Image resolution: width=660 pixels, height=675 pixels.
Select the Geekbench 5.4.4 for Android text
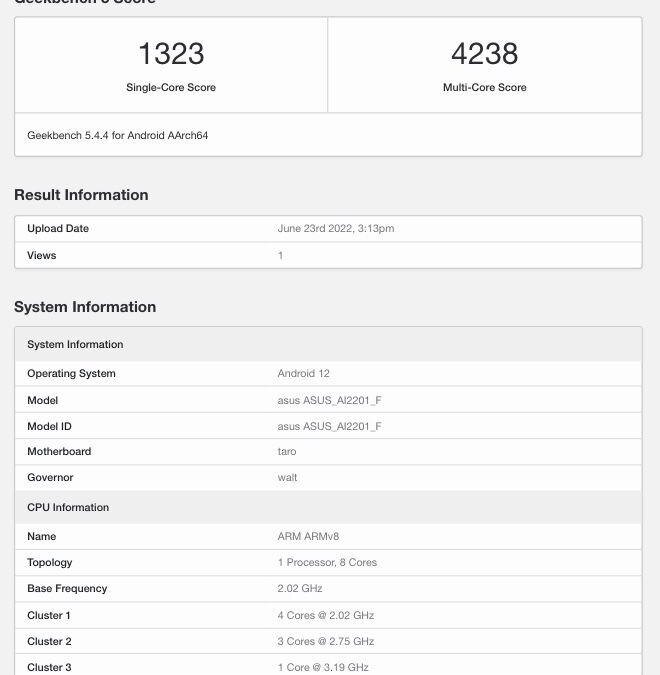(118, 135)
